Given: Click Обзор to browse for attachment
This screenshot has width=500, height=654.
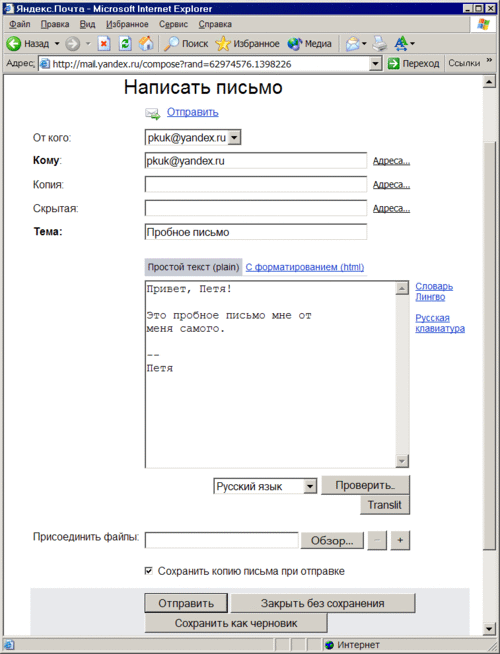Looking at the screenshot, I should click(332, 541).
